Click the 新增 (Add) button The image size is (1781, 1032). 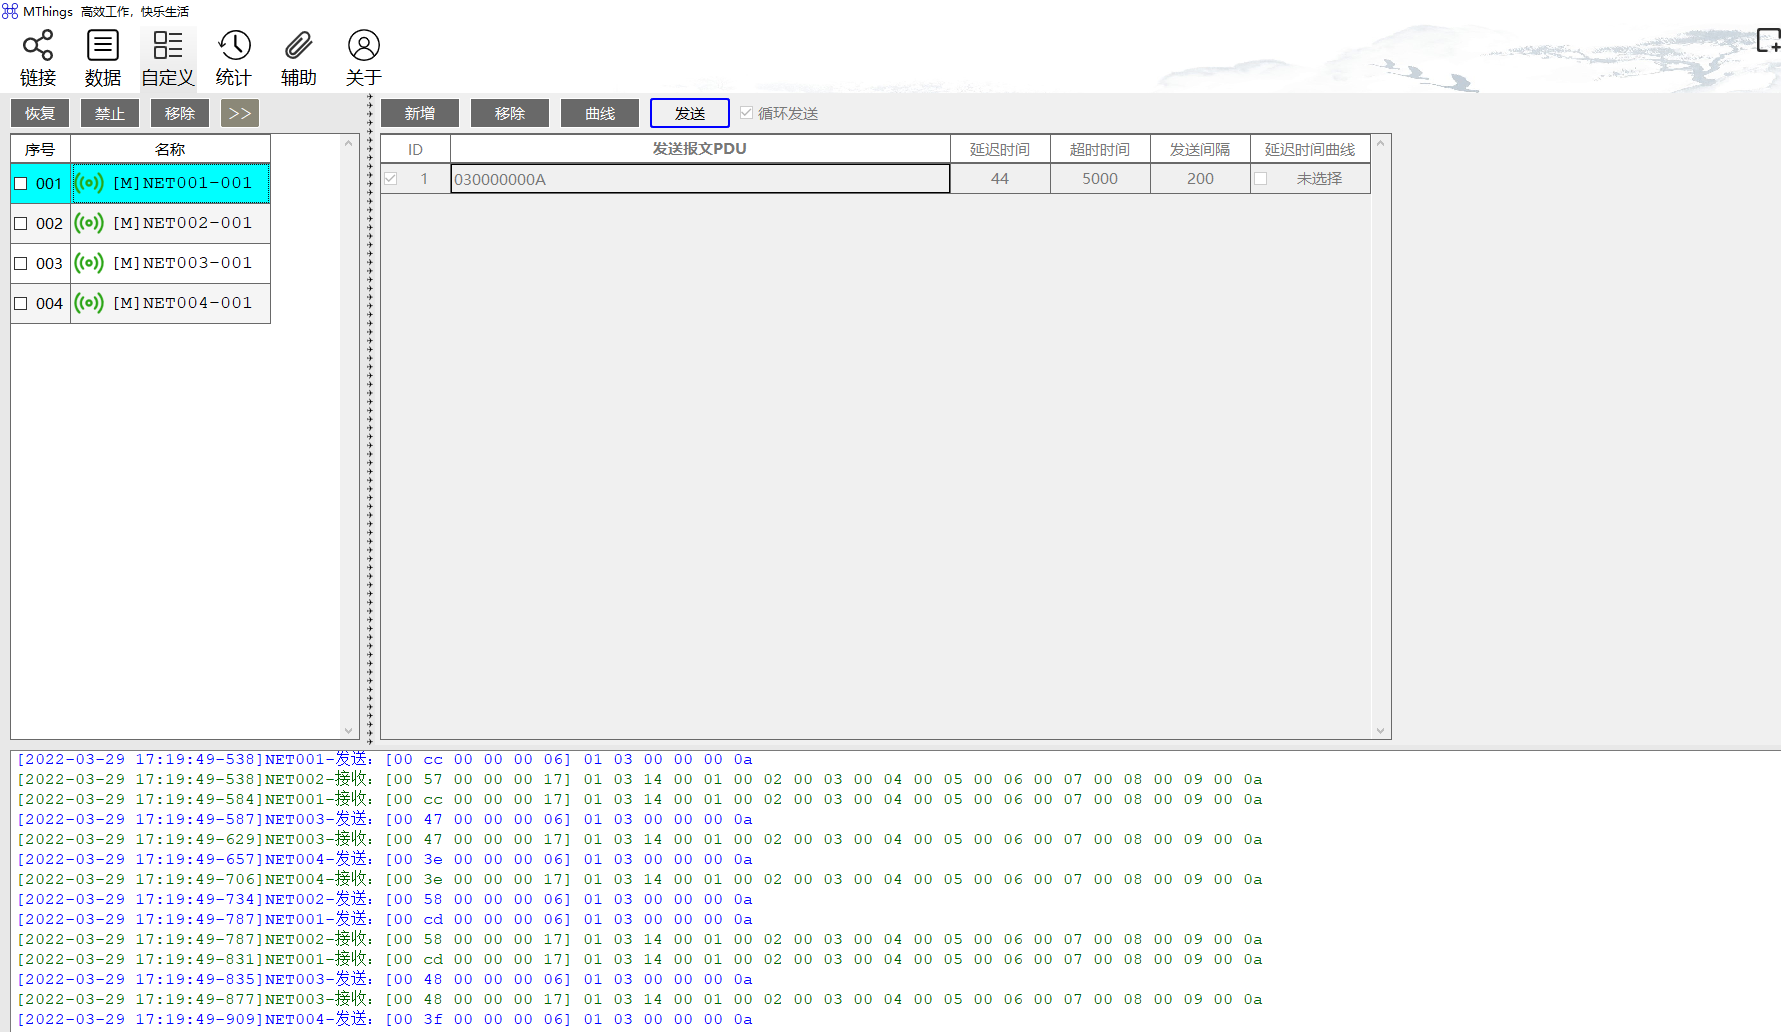pyautogui.click(x=420, y=113)
